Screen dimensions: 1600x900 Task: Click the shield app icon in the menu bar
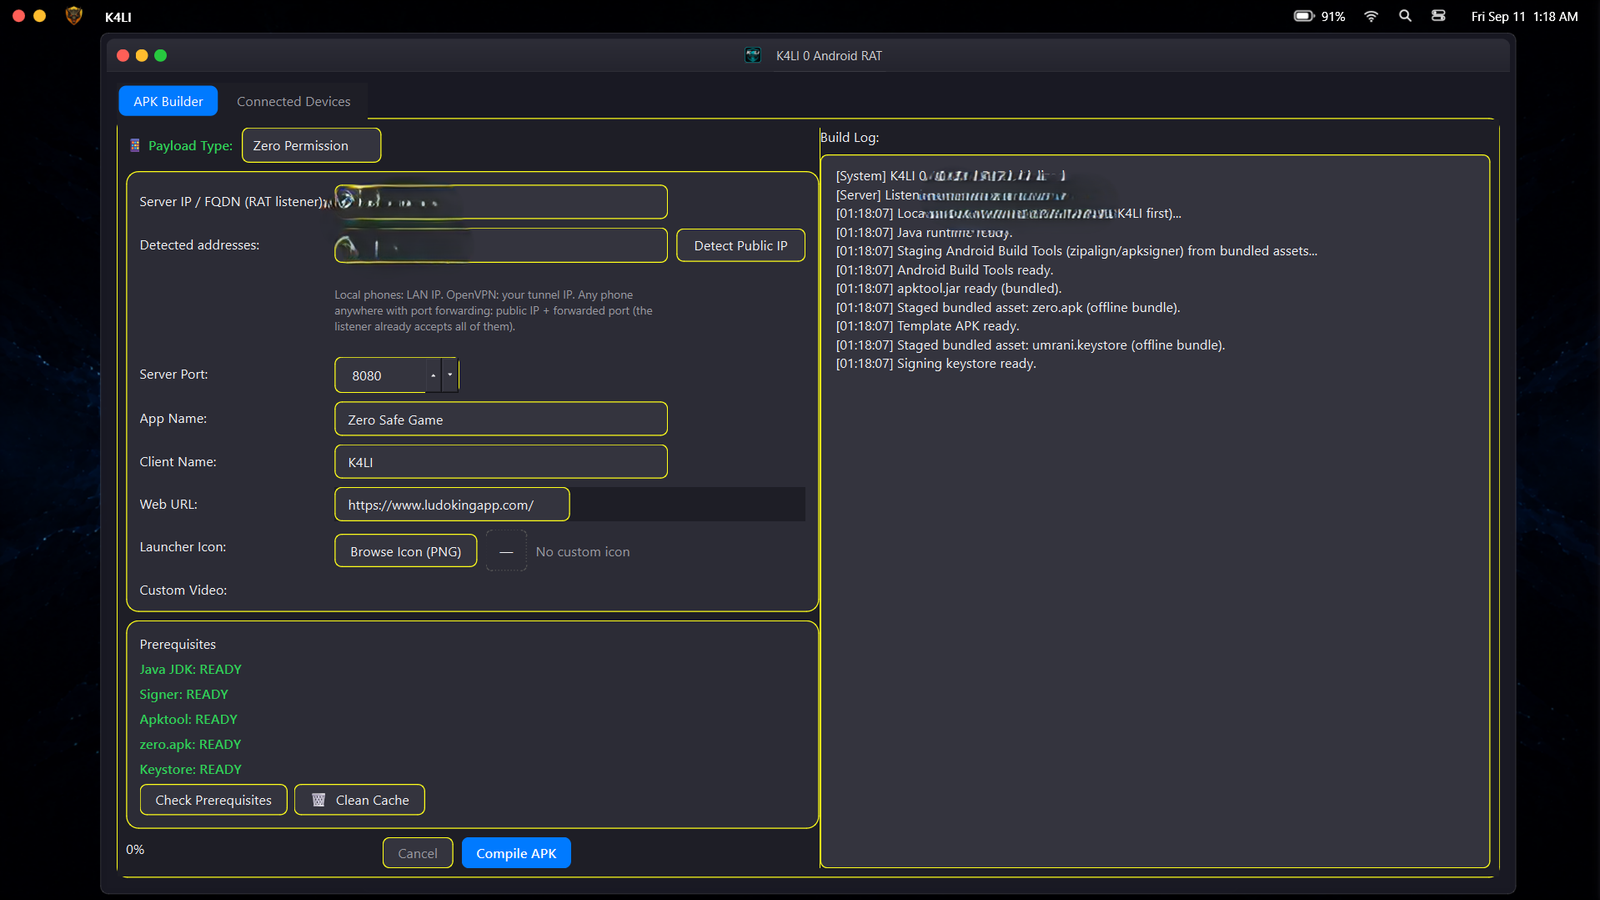[73, 16]
